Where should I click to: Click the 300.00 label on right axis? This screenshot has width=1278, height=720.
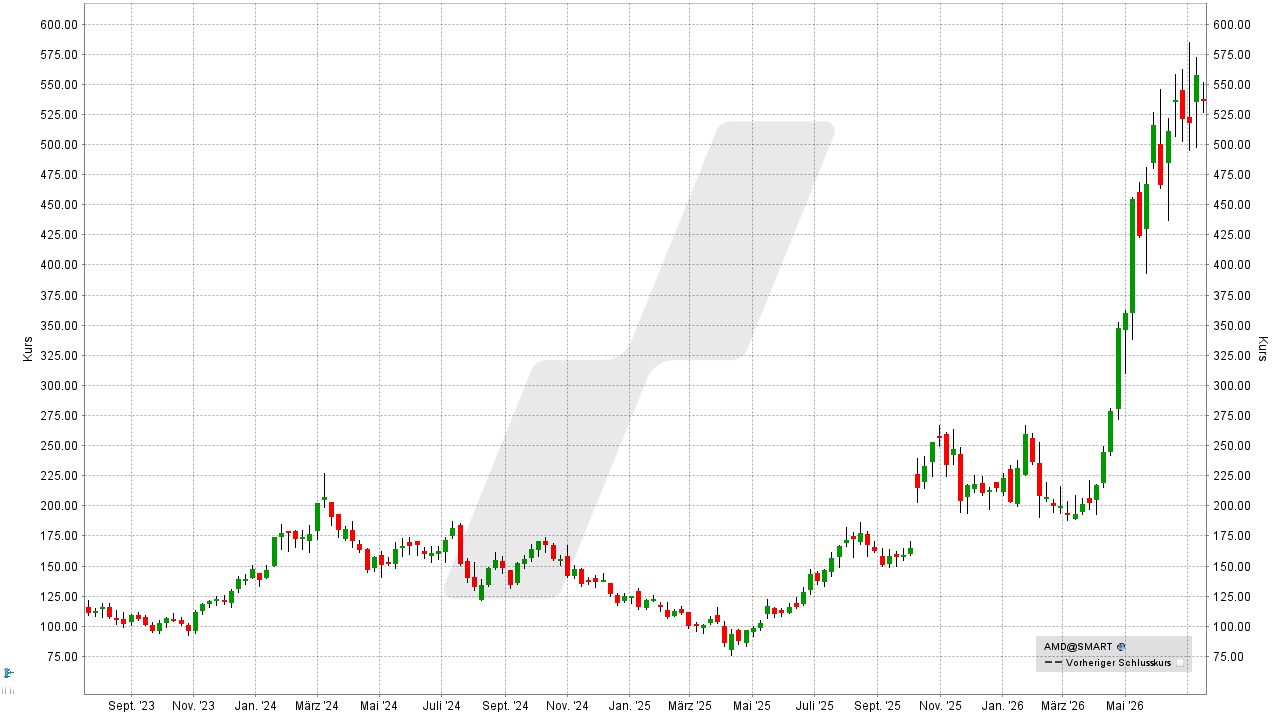coord(1231,385)
